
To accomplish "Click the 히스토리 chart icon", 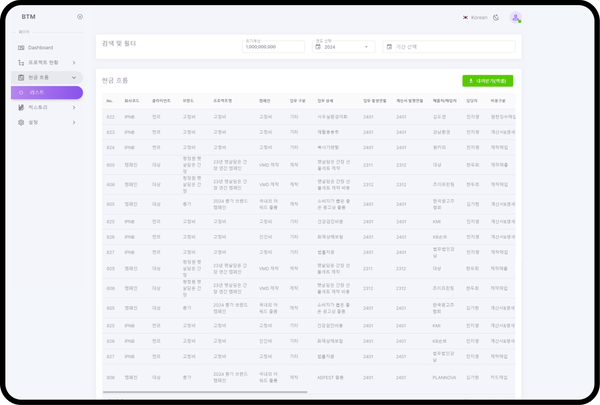I will coord(21,108).
